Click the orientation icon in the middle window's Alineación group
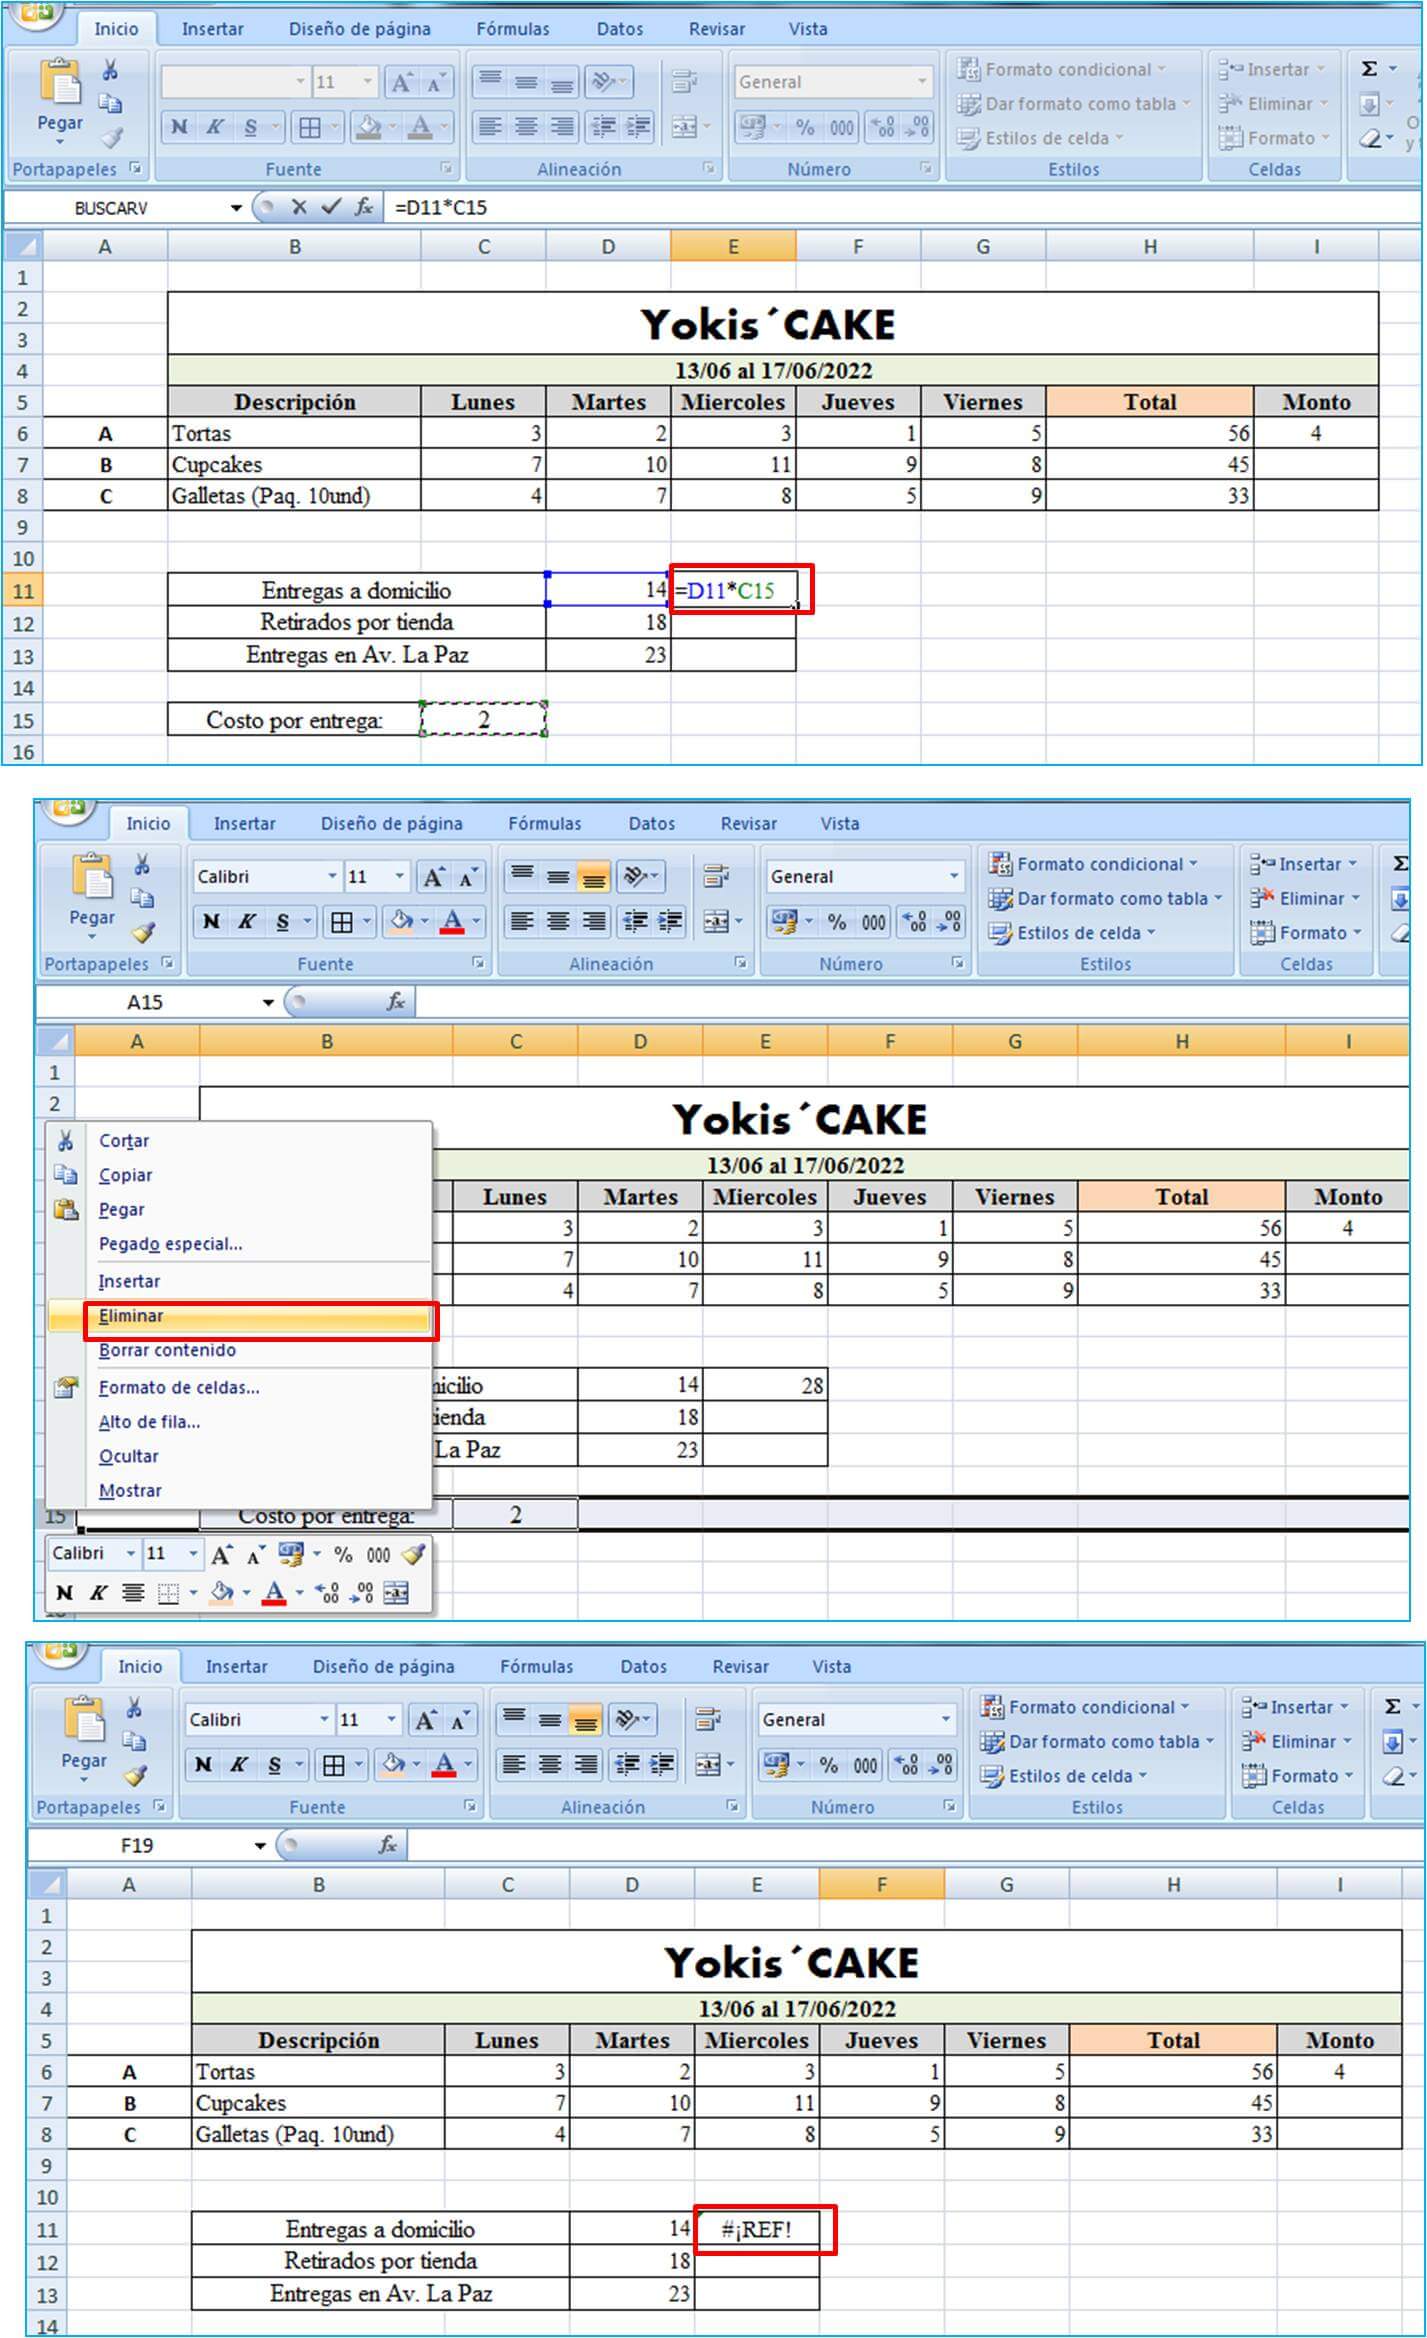 [x=635, y=877]
